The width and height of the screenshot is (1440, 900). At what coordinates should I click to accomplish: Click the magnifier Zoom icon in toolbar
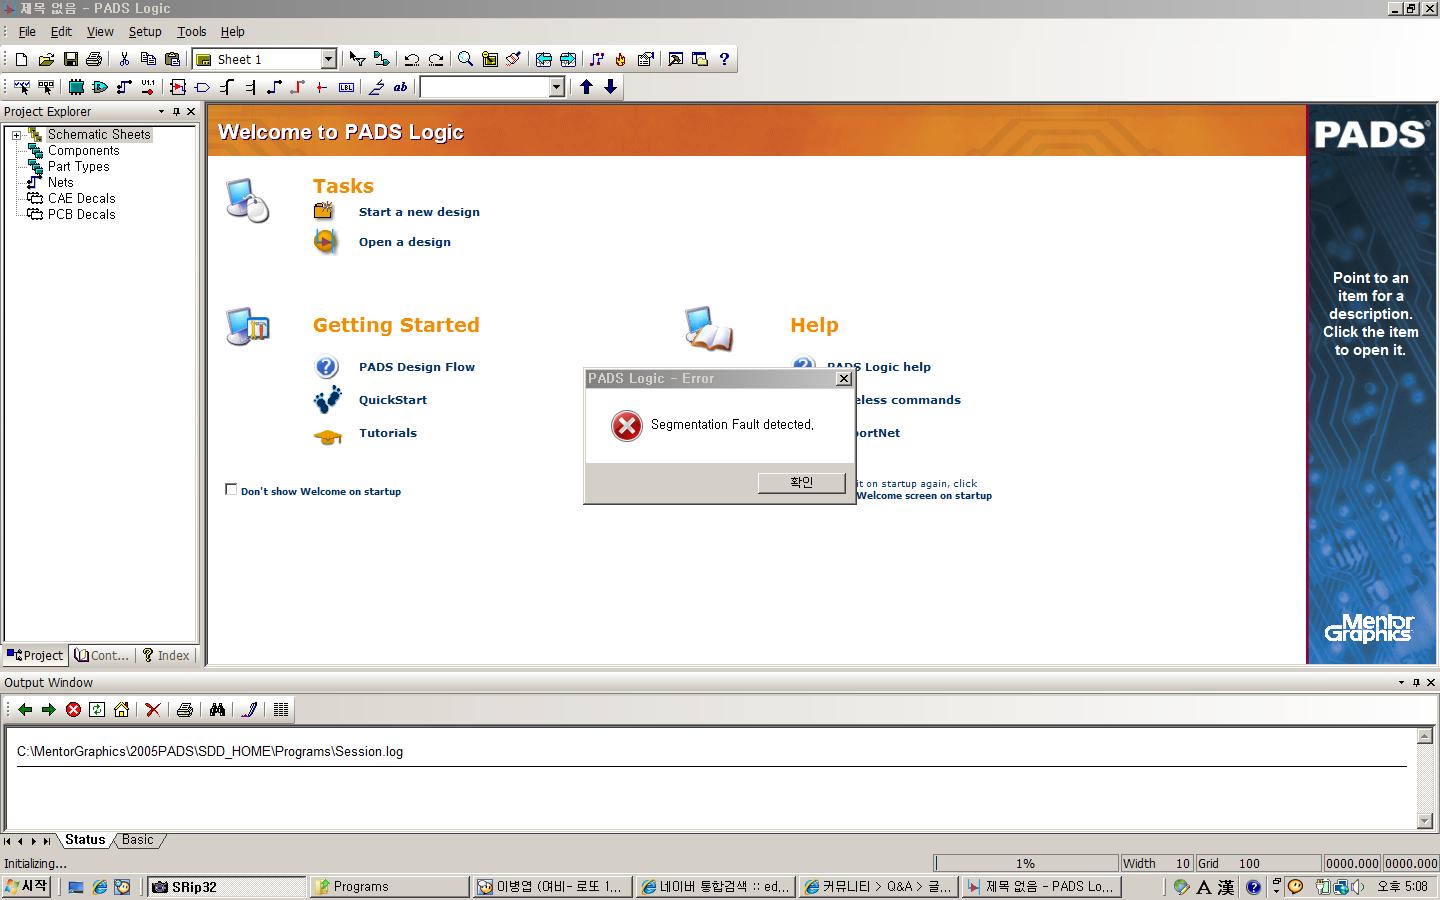pos(465,60)
